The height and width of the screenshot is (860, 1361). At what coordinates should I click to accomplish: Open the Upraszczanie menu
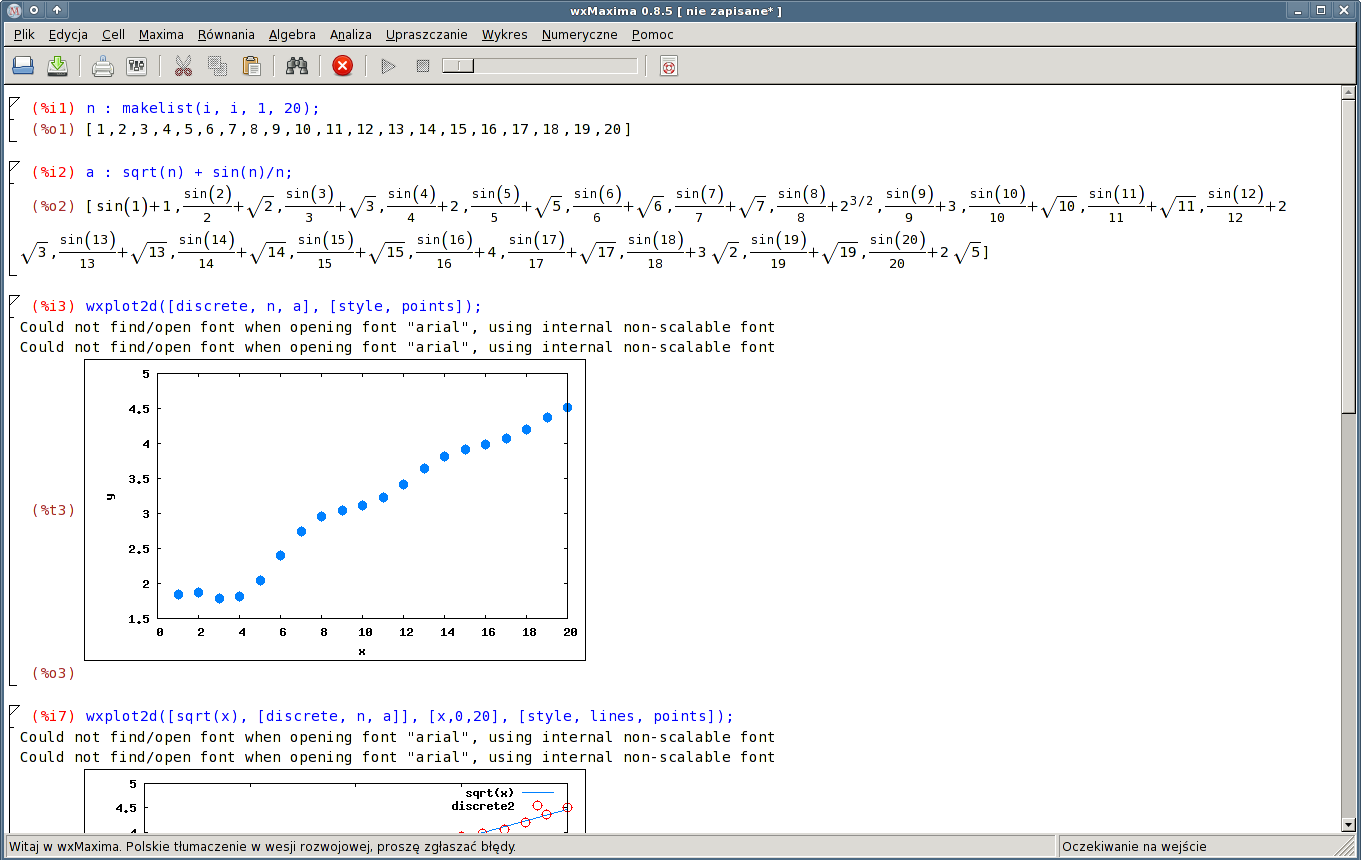click(x=426, y=34)
